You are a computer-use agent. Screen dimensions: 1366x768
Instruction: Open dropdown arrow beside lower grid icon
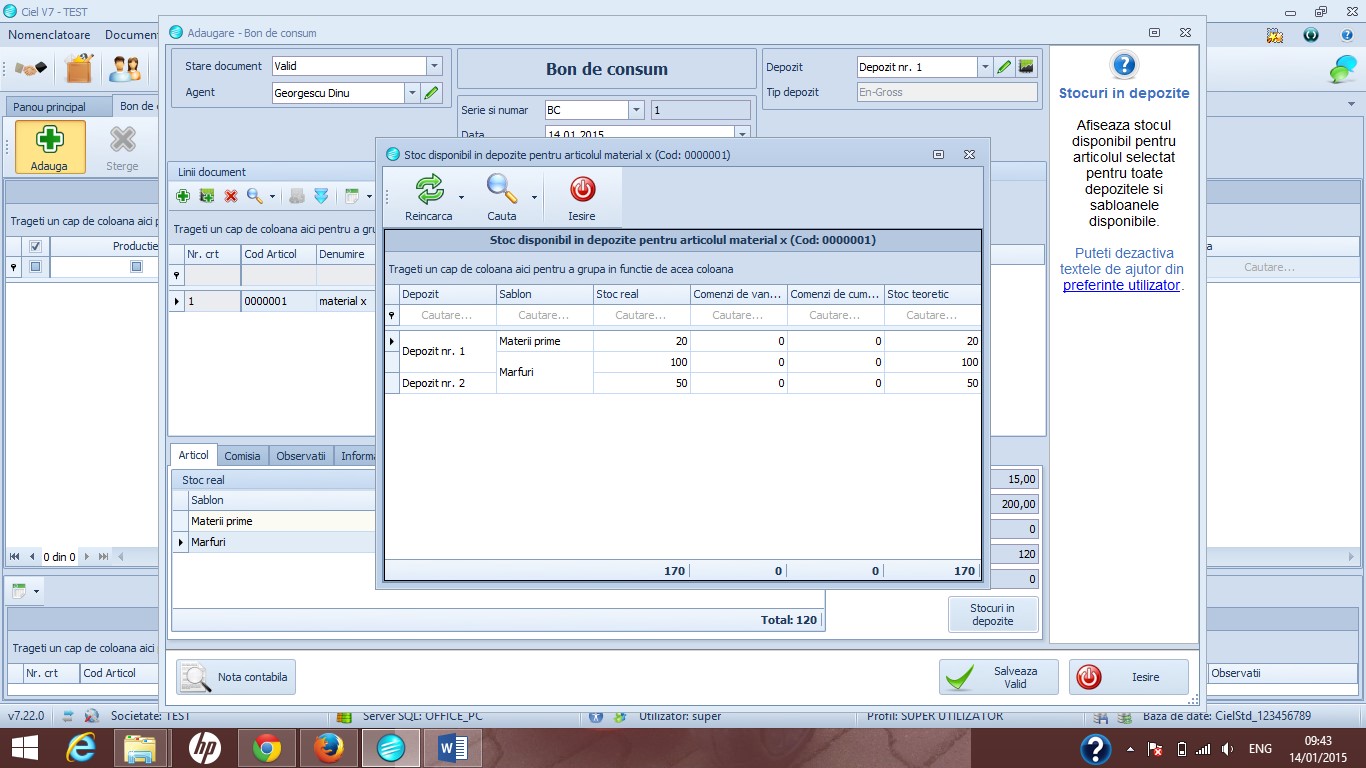(37, 591)
